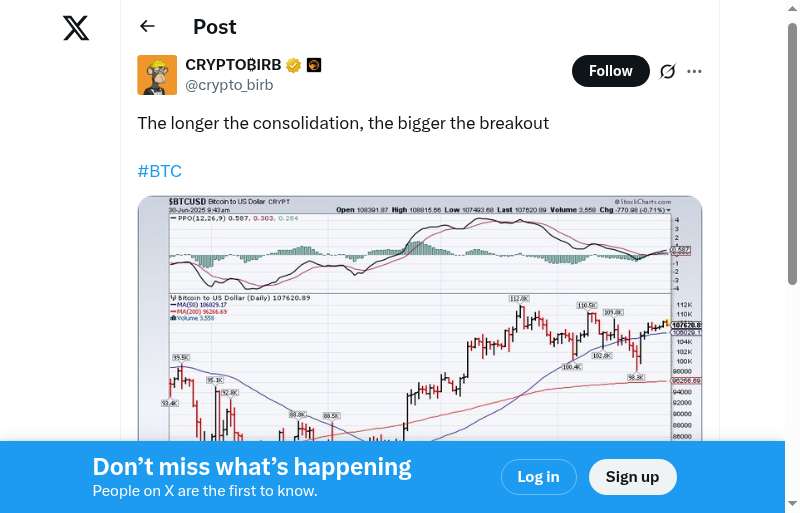Open the Bitcoin chart image
This screenshot has height=513, width=800.
tap(420, 318)
